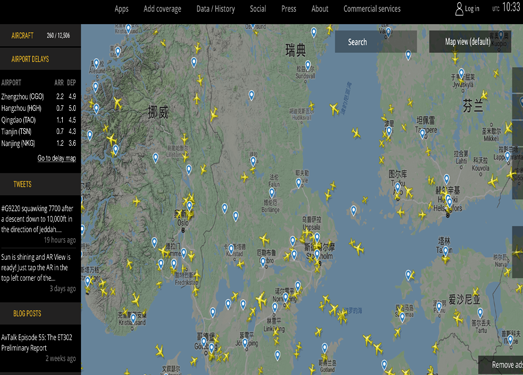Expand the AIRCRAFT panel header
This screenshot has height=375, width=523.
click(x=40, y=35)
